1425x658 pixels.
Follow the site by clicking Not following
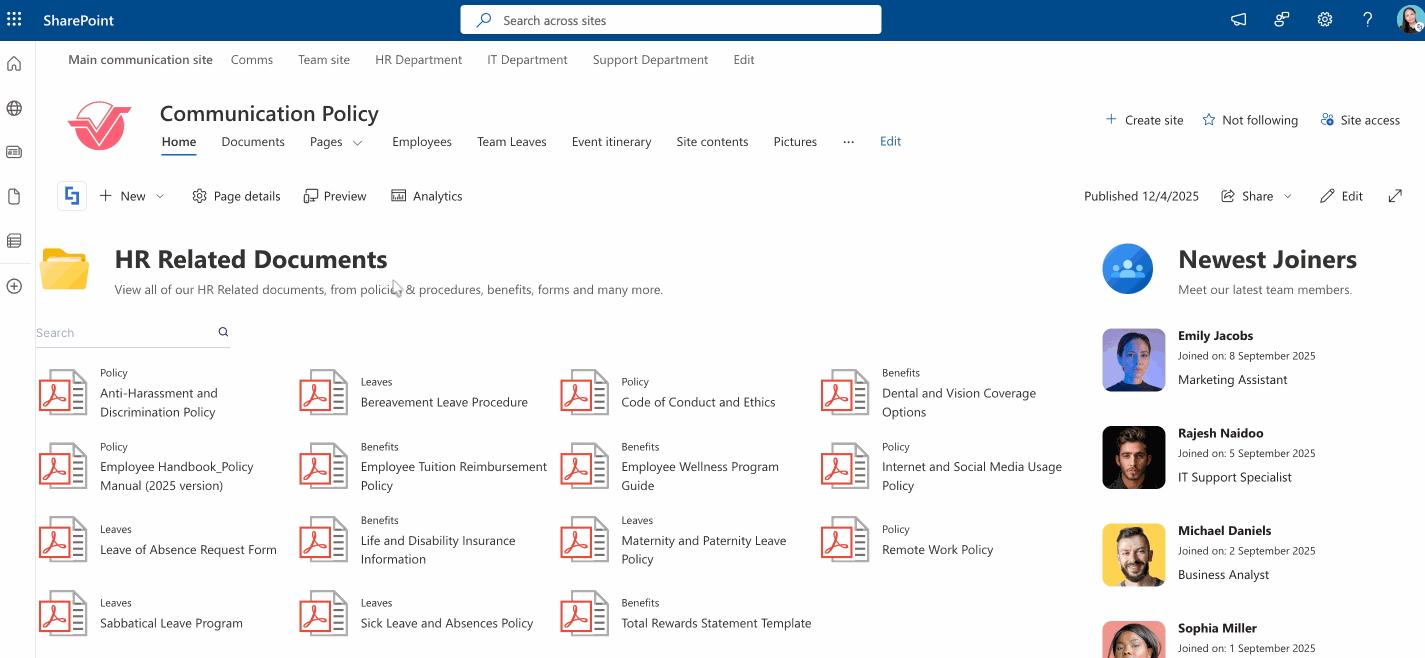(x=1249, y=119)
